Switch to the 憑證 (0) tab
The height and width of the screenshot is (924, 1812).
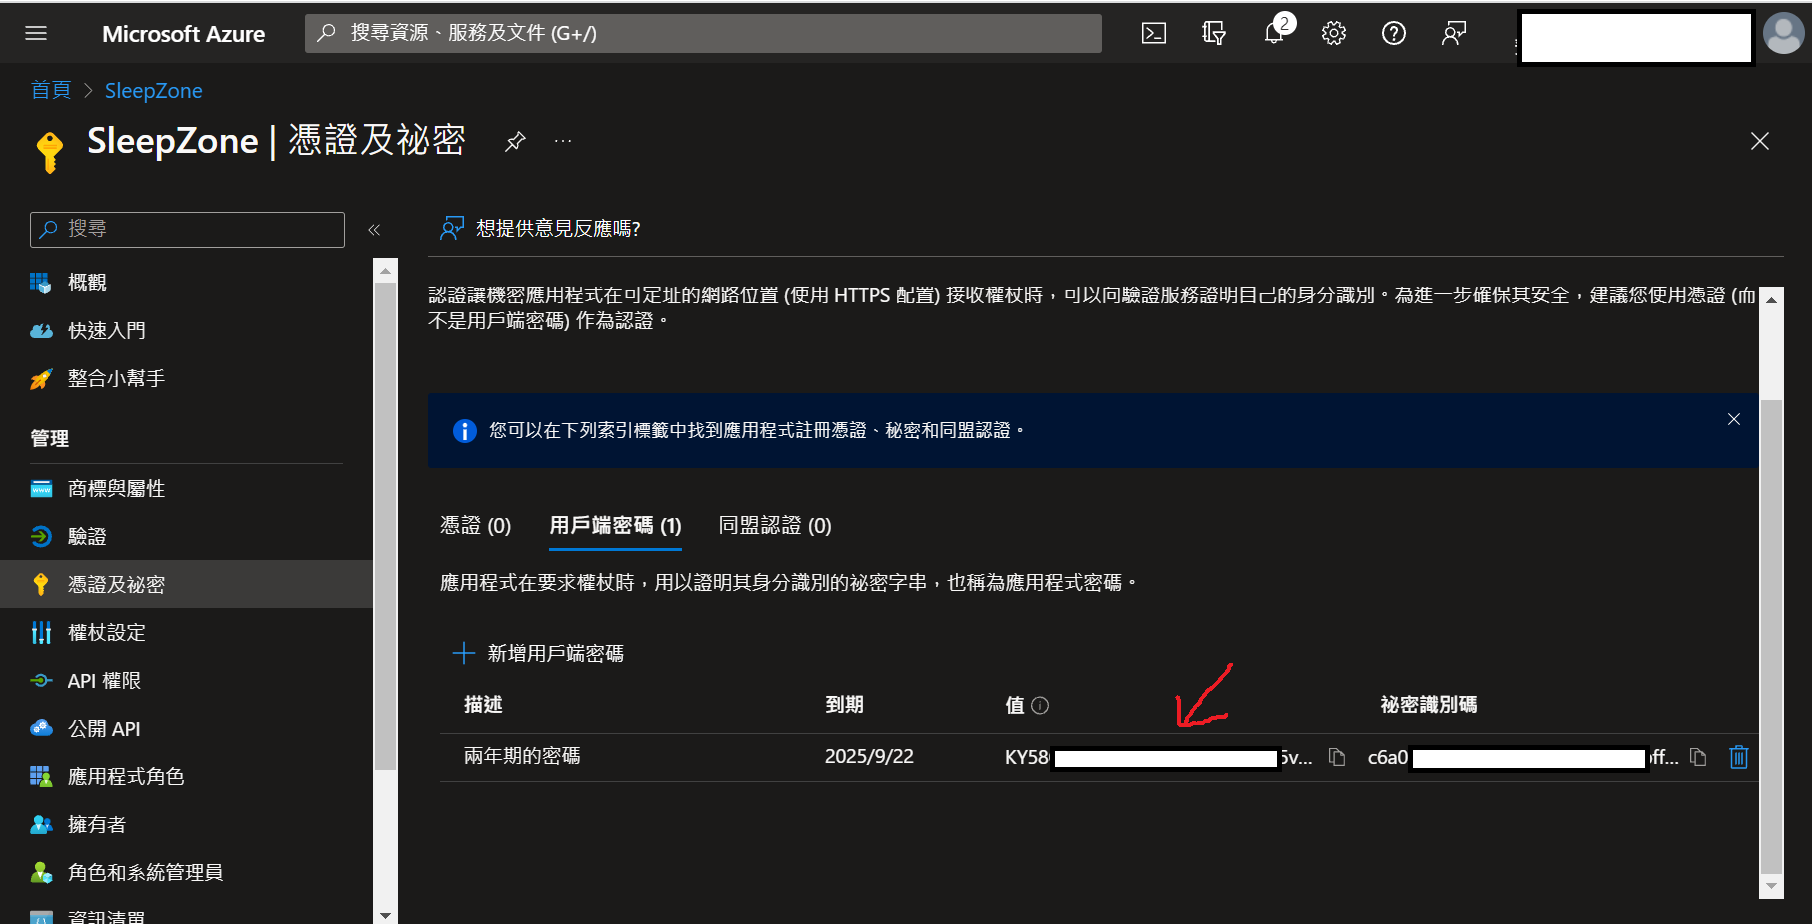476,526
